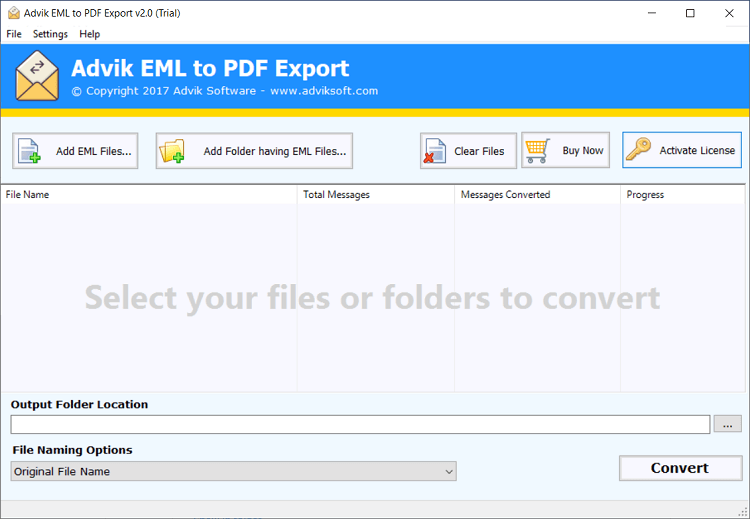Sort by the File Name column header
Image resolution: width=750 pixels, height=519 pixels.
pyautogui.click(x=149, y=195)
